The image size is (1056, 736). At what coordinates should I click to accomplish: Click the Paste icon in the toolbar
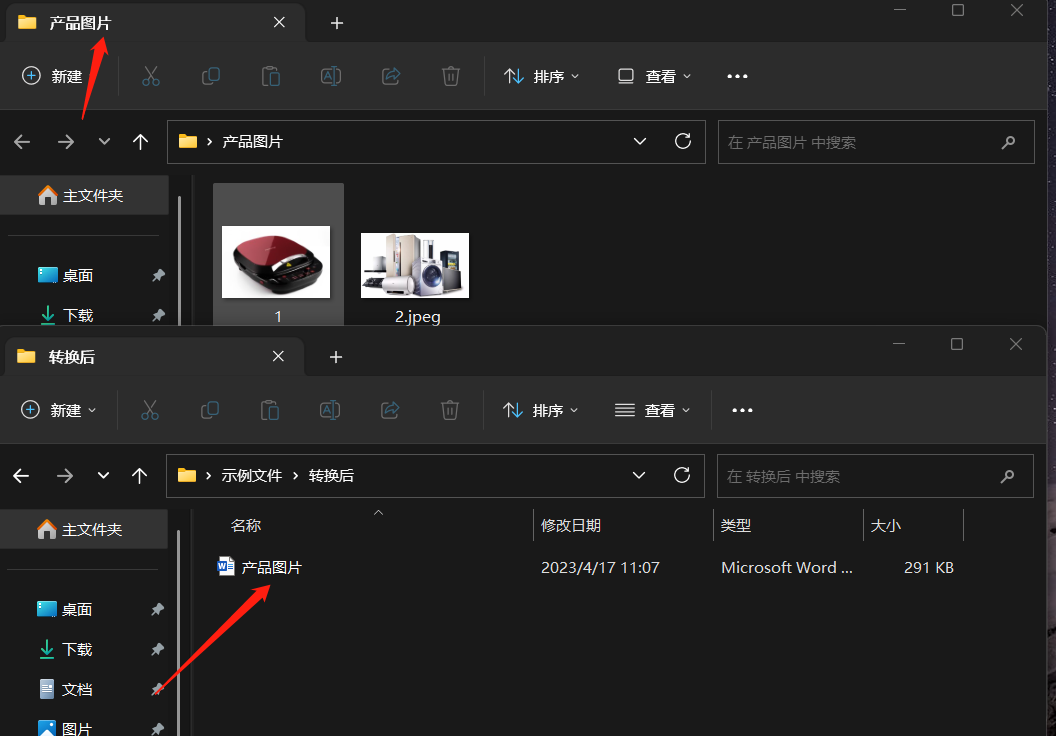click(270, 76)
